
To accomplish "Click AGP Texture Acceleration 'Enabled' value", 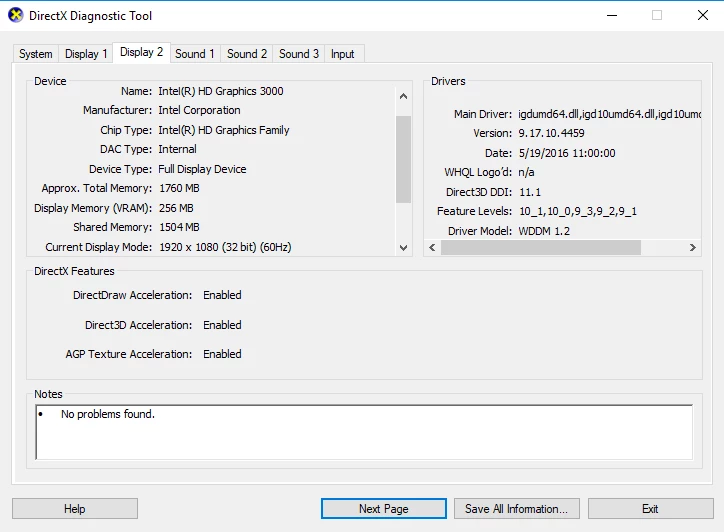I will (x=222, y=354).
